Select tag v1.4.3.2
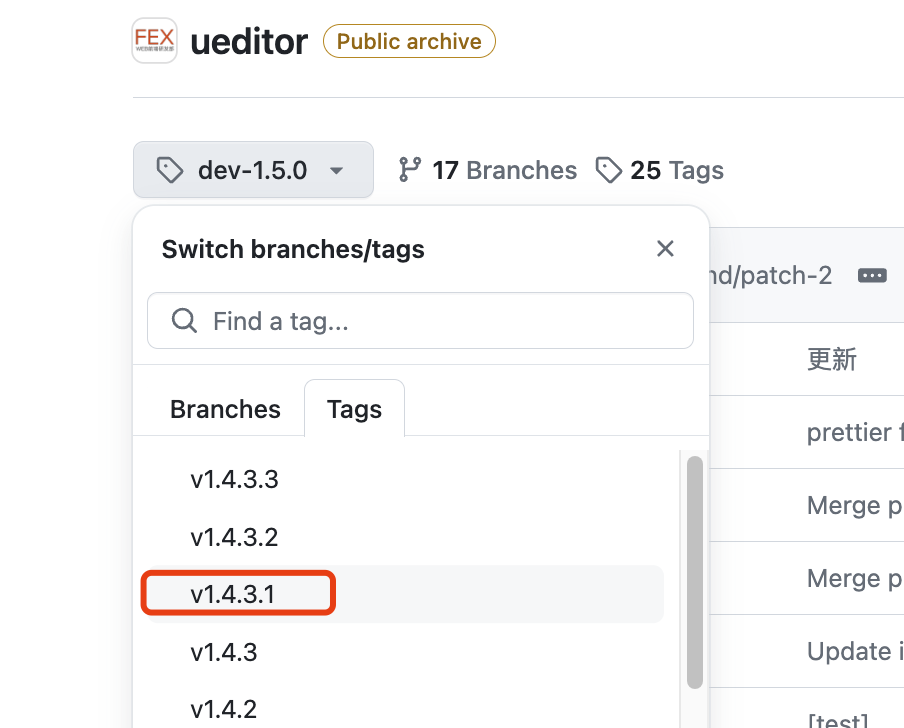This screenshot has width=904, height=728. click(234, 537)
